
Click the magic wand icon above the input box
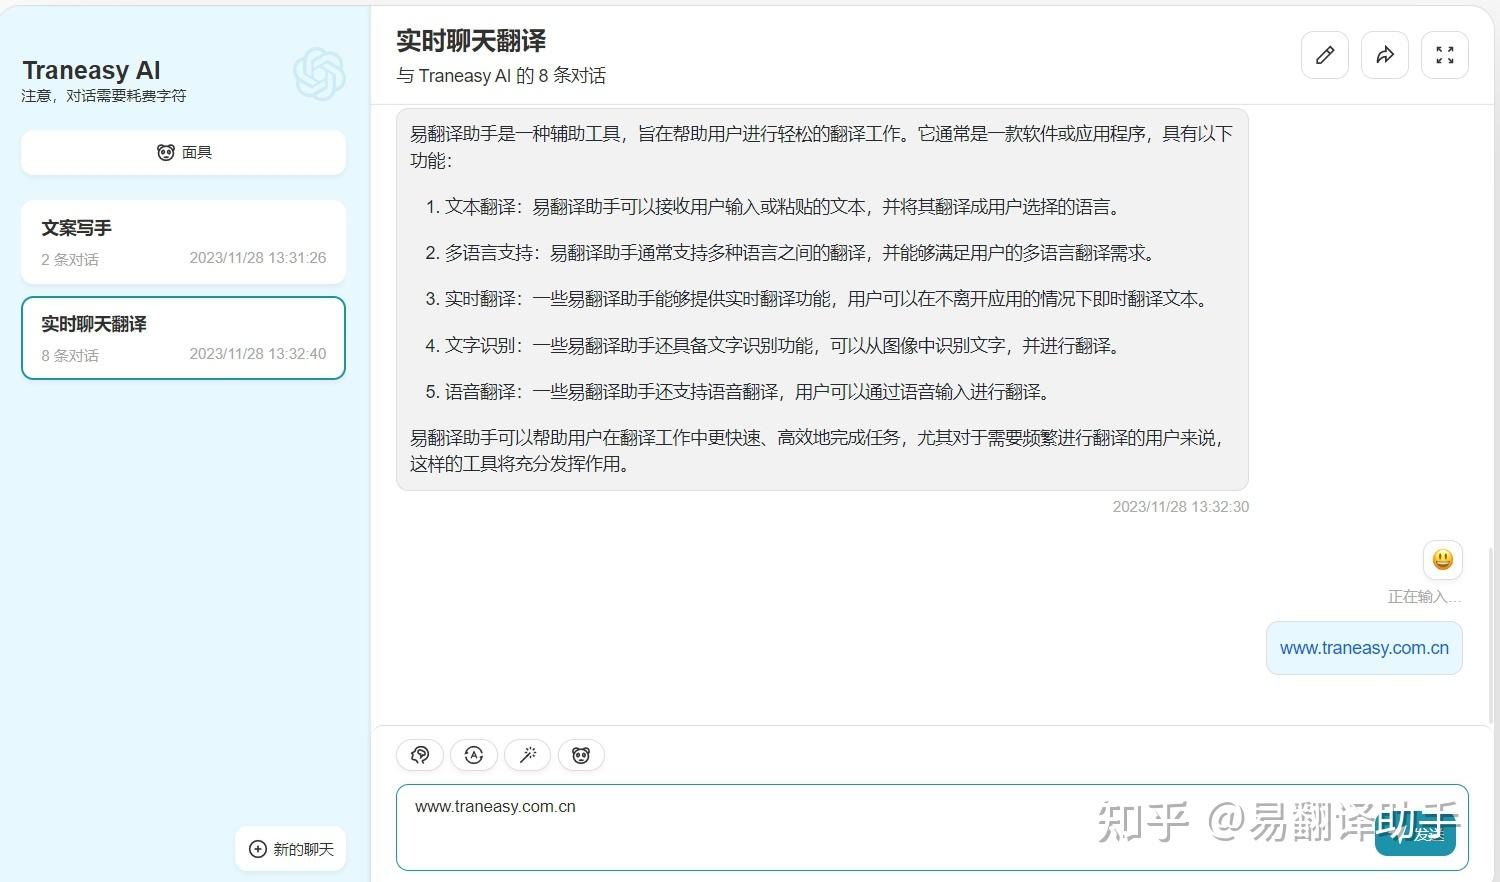527,755
